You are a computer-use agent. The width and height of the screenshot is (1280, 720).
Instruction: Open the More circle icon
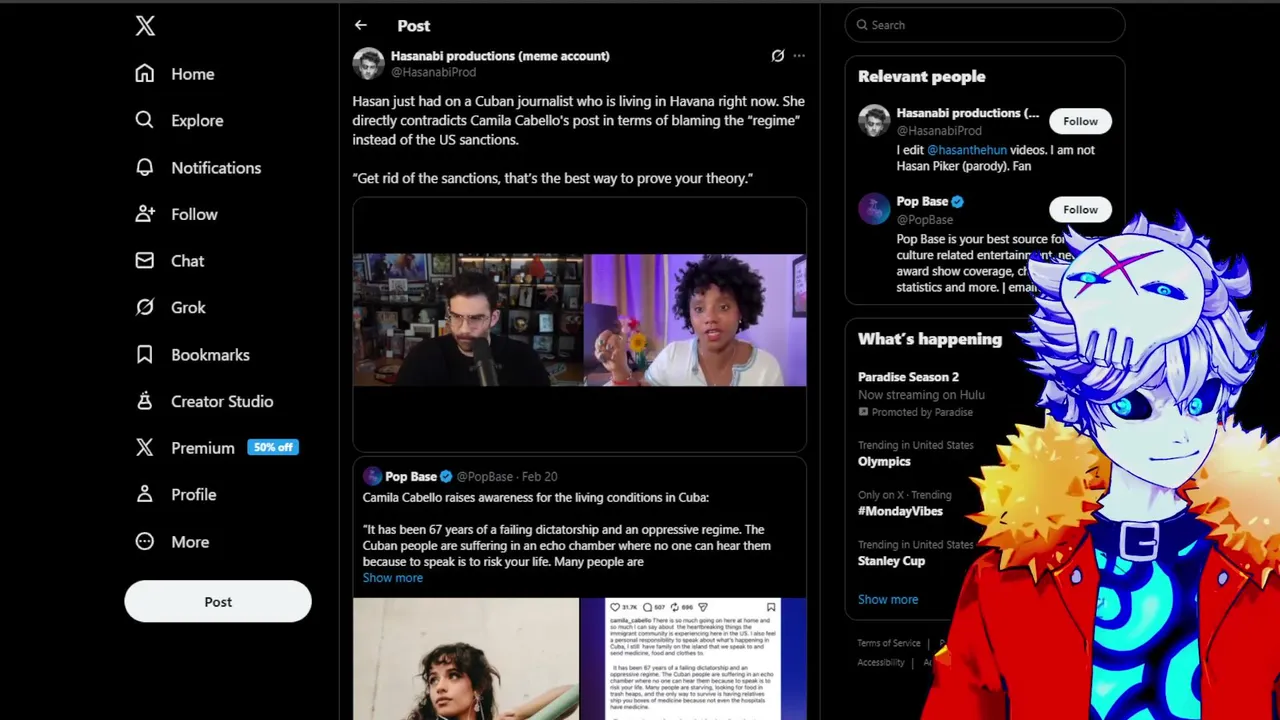click(145, 541)
